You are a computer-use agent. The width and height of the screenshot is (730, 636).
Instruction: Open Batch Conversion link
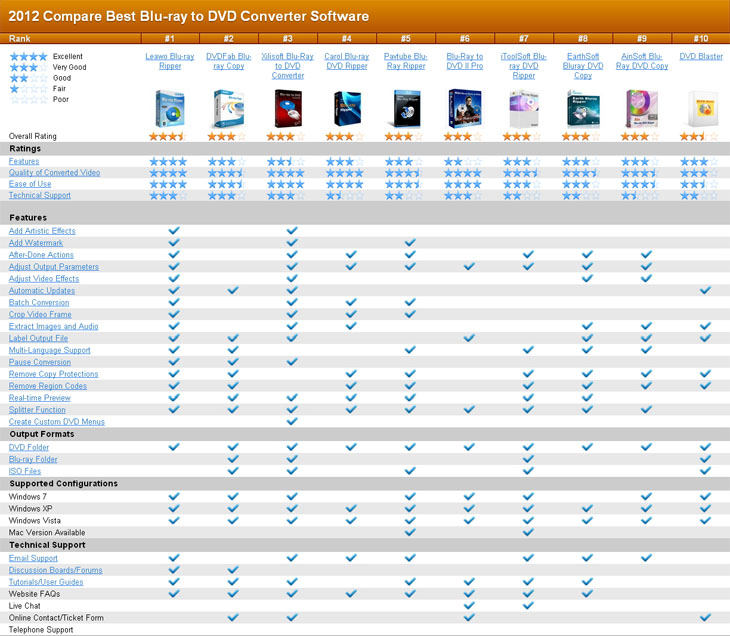click(39, 303)
